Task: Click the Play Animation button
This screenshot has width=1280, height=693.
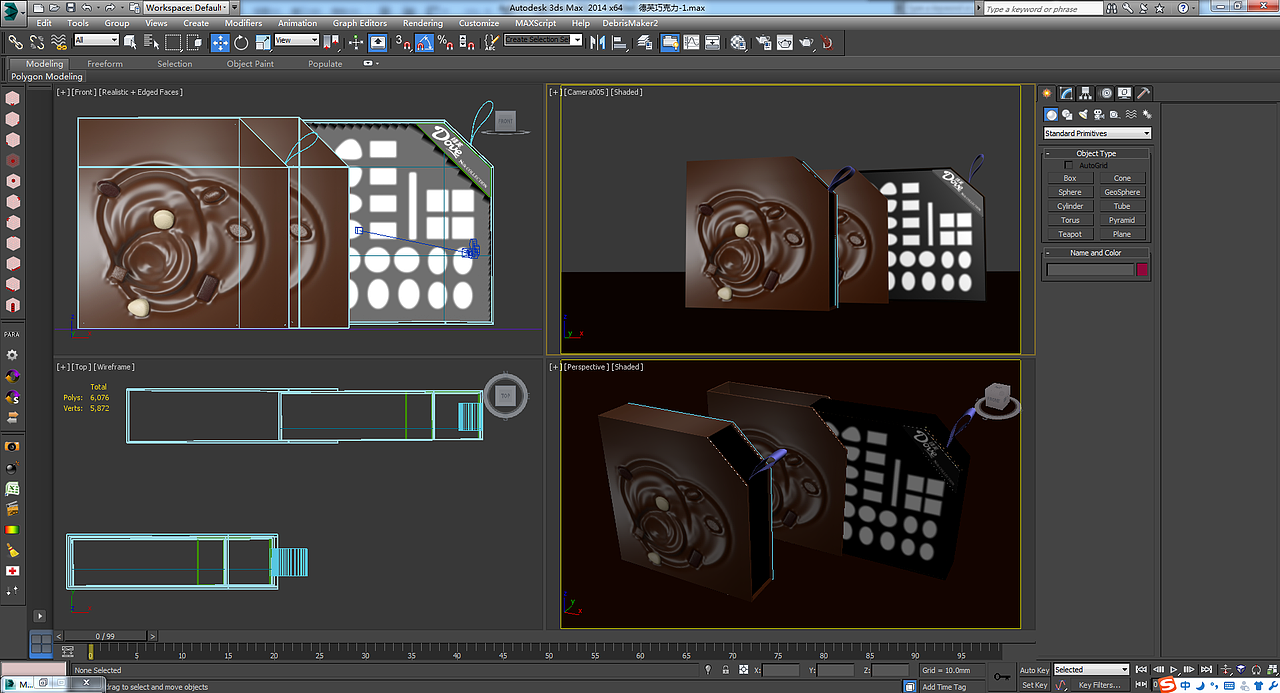Action: tap(1174, 670)
